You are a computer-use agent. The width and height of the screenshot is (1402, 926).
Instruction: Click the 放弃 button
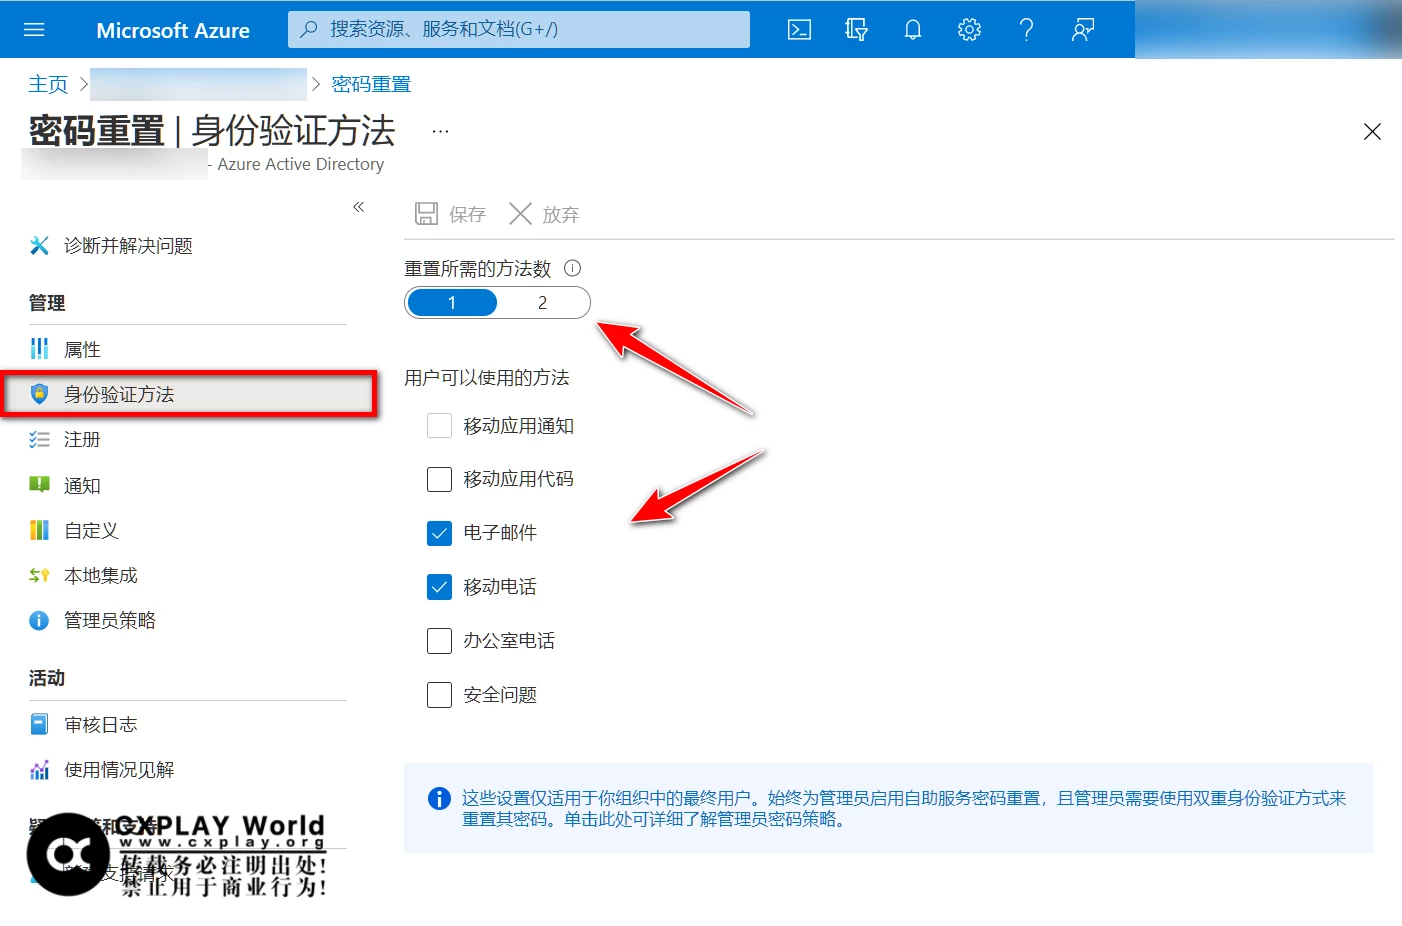(x=544, y=214)
